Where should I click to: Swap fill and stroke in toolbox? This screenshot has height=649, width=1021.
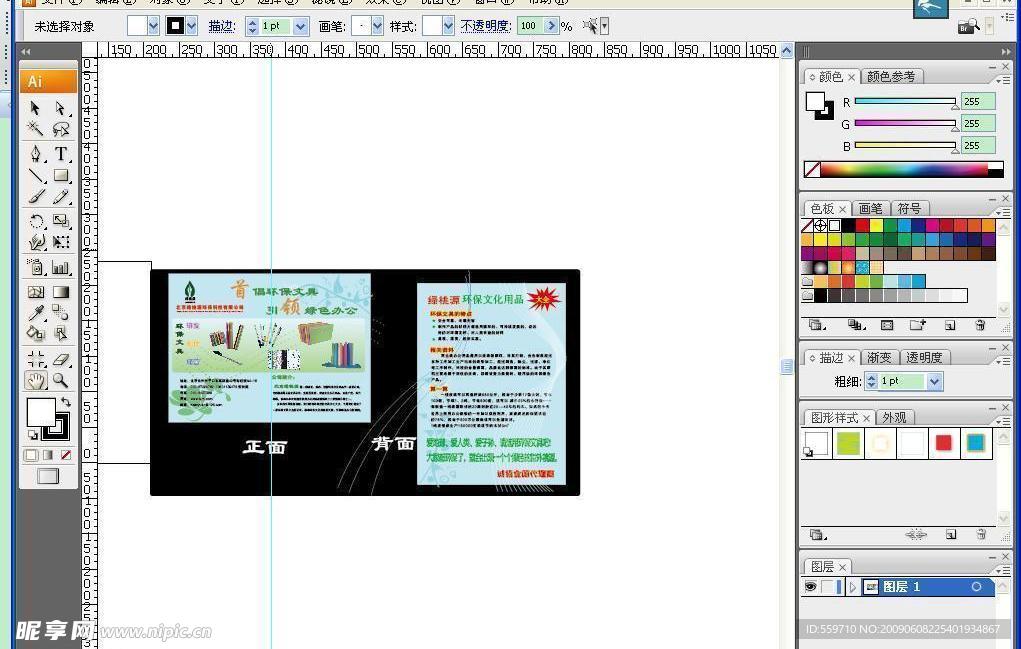pyautogui.click(x=66, y=402)
